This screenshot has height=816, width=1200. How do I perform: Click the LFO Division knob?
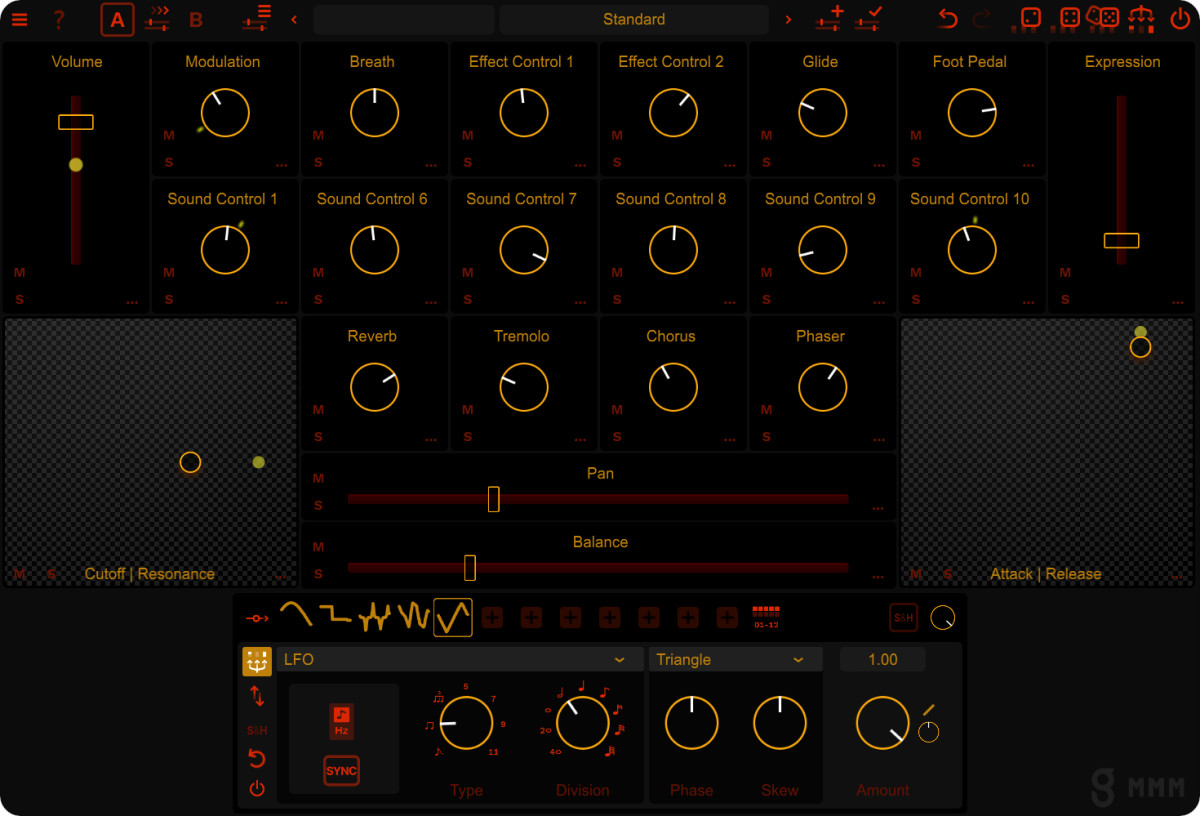[x=583, y=723]
